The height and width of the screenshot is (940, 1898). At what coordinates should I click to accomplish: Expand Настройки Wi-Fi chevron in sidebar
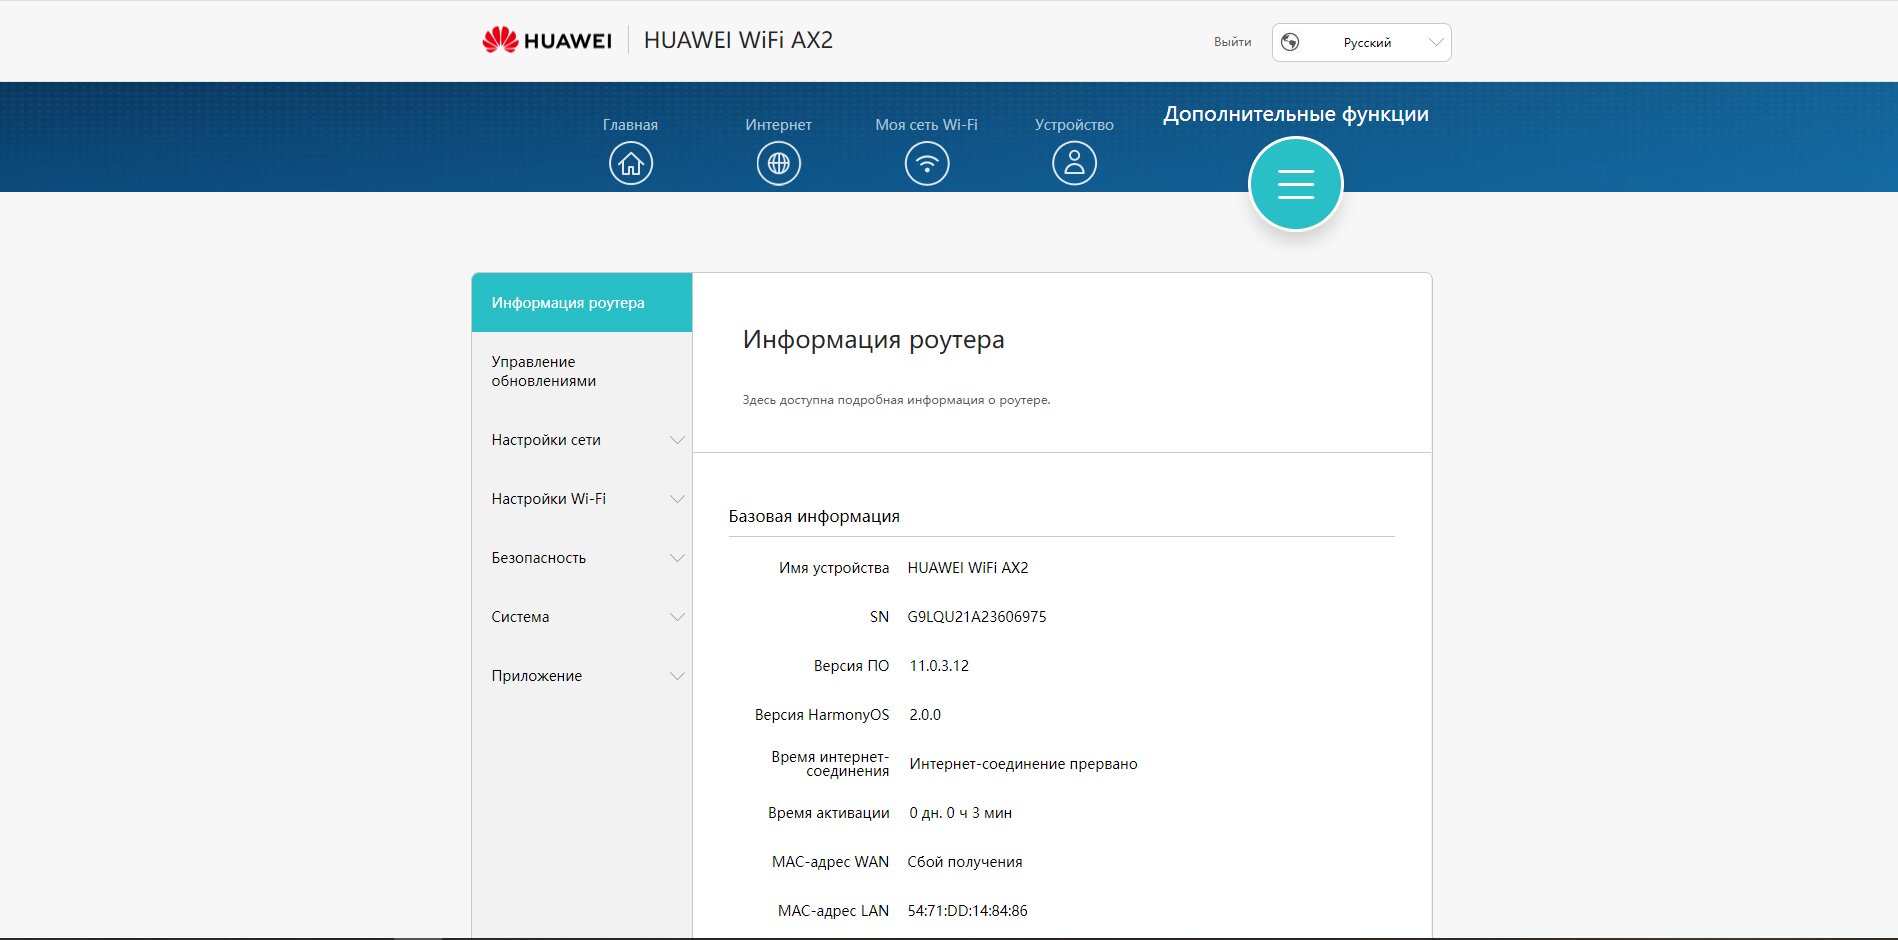tap(677, 499)
